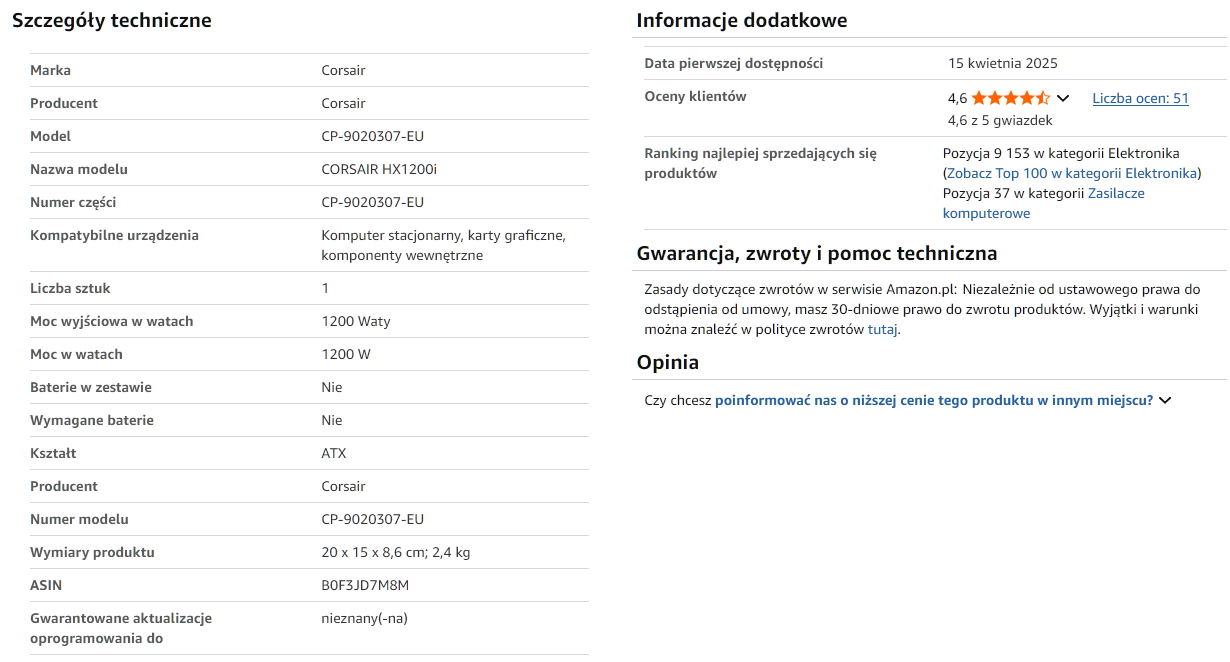The image size is (1230, 662).
Task: Select 'Ranking najlepiej sprzedających się produktów' label
Action: (x=760, y=163)
